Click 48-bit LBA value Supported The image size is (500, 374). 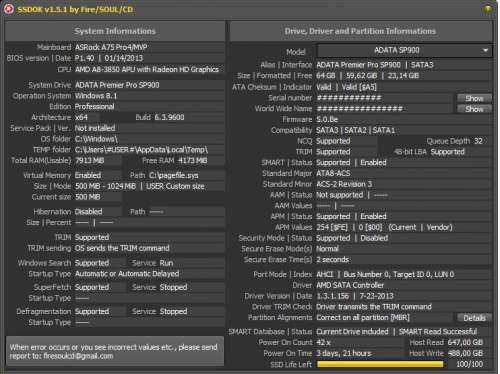tap(447, 152)
